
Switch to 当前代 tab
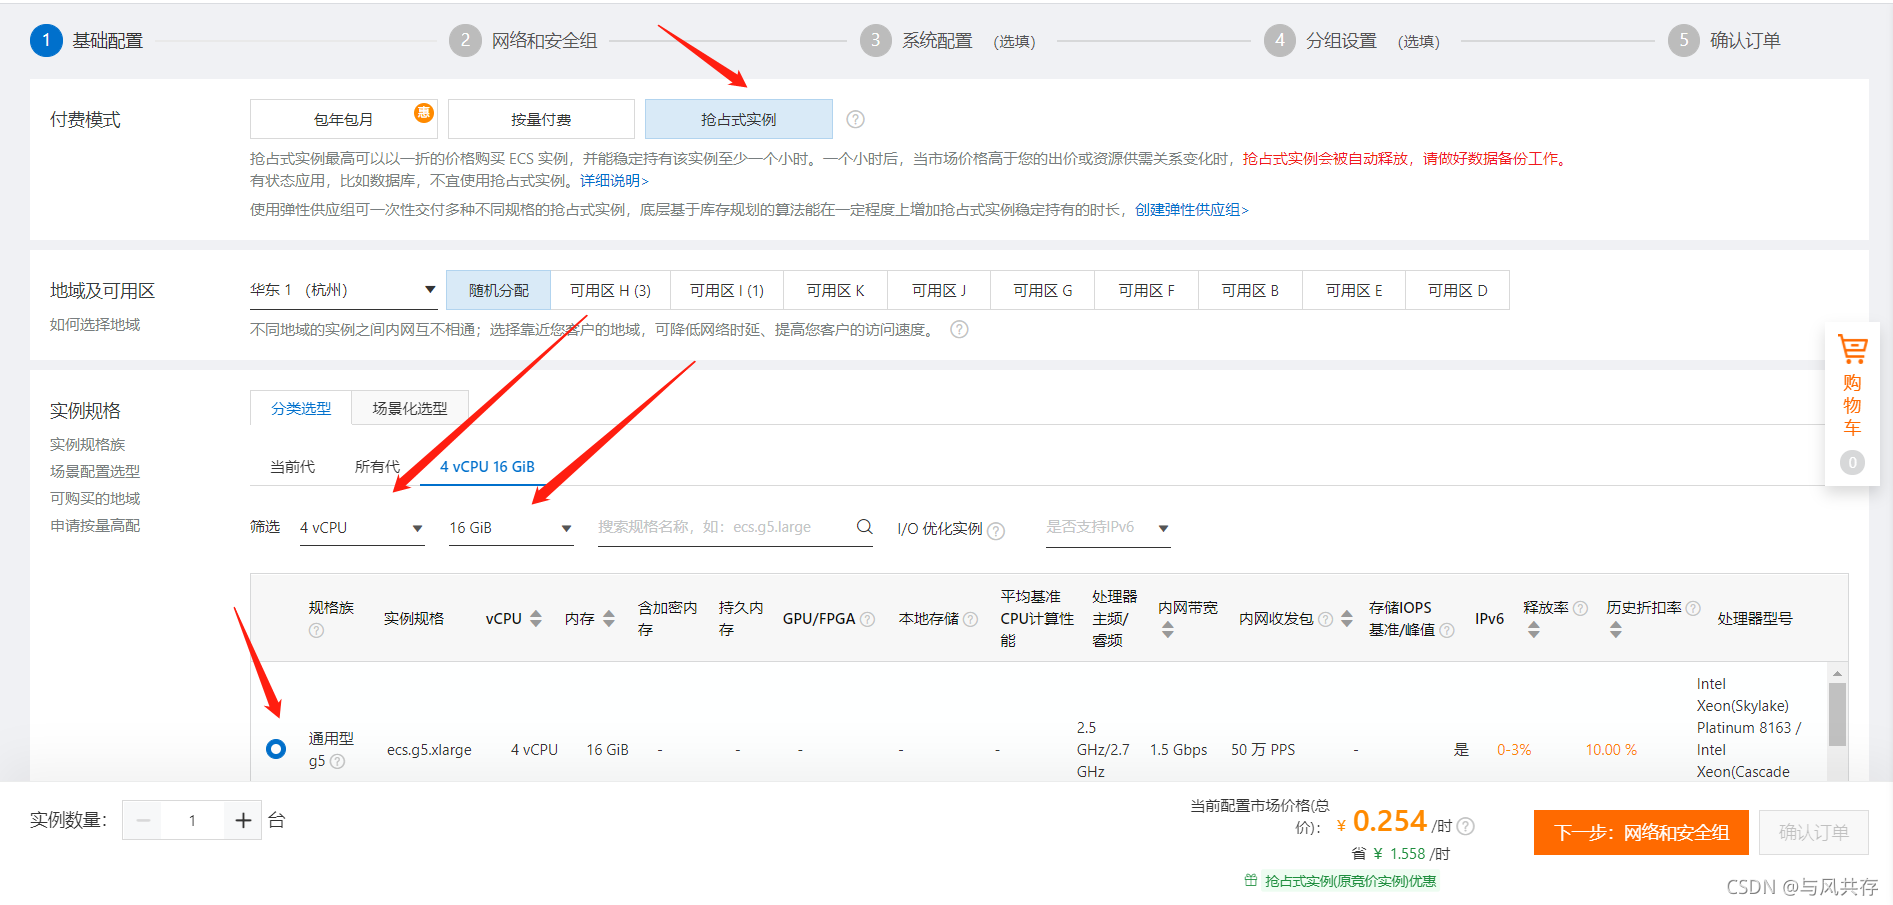[x=292, y=467]
